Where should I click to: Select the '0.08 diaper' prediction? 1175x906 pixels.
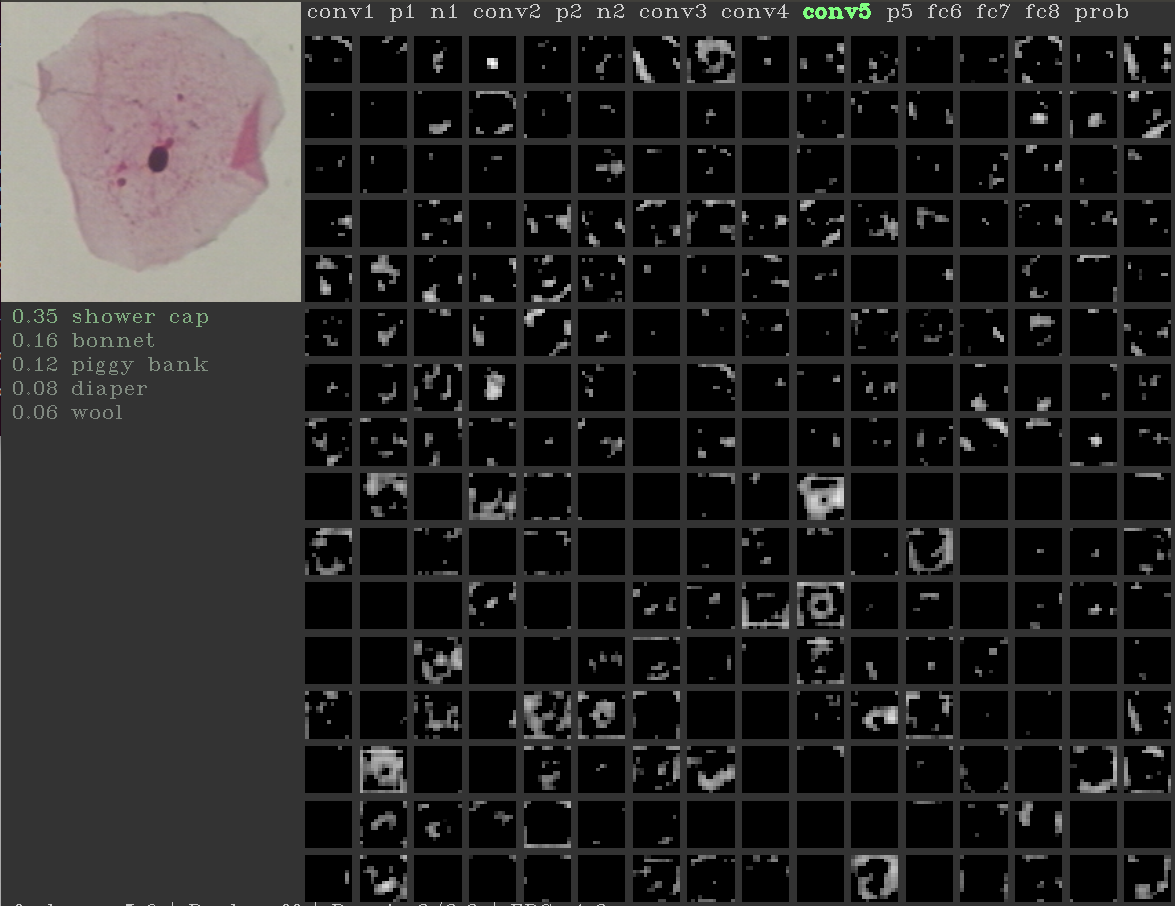pos(79,389)
